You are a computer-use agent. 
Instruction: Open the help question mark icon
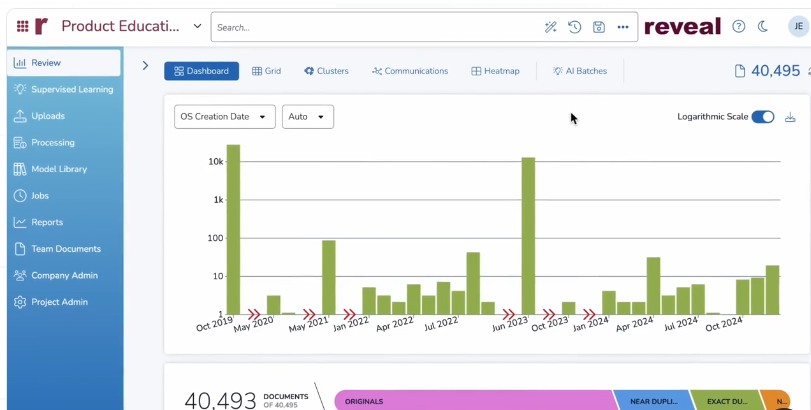coord(739,26)
